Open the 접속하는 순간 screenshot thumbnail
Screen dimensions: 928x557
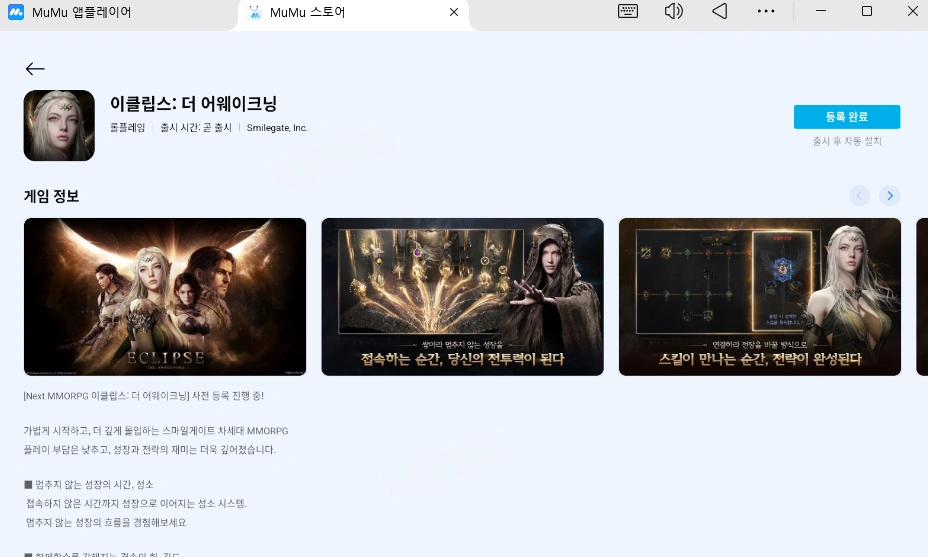coord(463,297)
